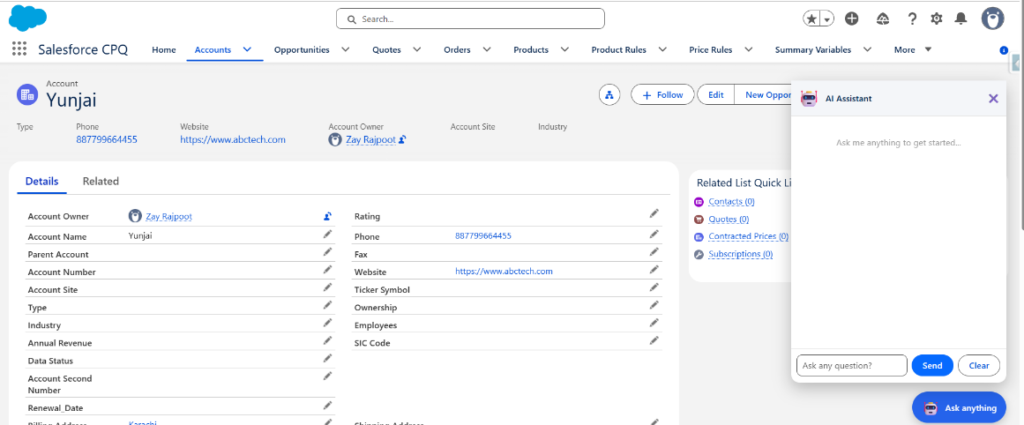The image size is (1024, 425).
Task: Clear the AI Assistant chat
Action: coord(978,366)
